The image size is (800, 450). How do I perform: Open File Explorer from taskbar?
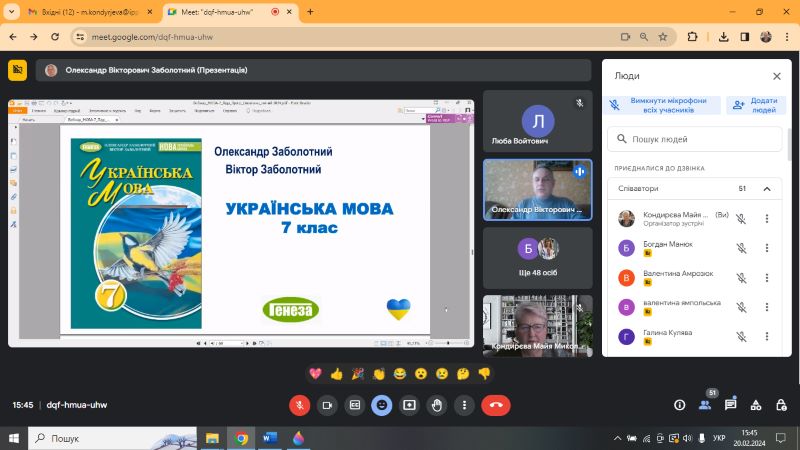pyautogui.click(x=212, y=438)
